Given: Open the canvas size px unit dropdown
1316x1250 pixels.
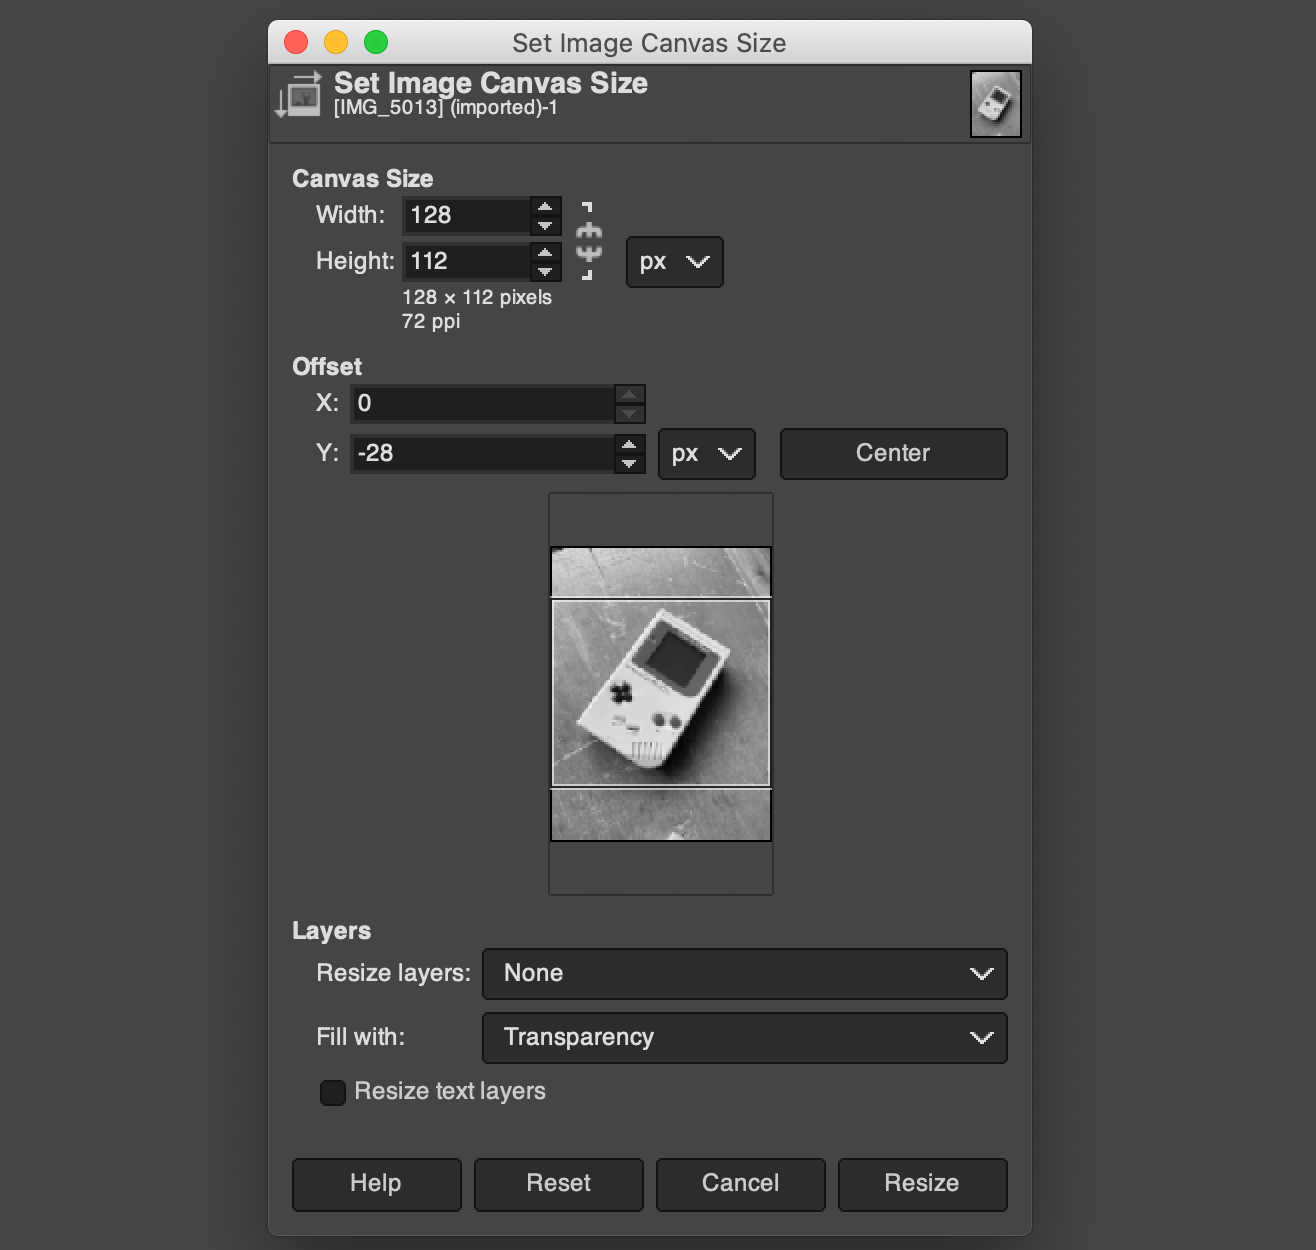Looking at the screenshot, I should (674, 262).
